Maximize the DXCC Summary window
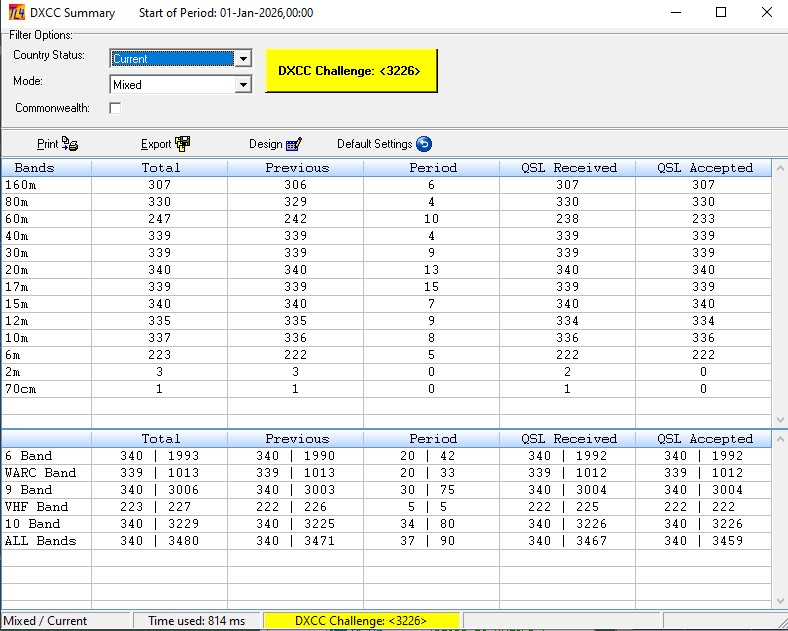788x631 pixels. pyautogui.click(x=721, y=12)
